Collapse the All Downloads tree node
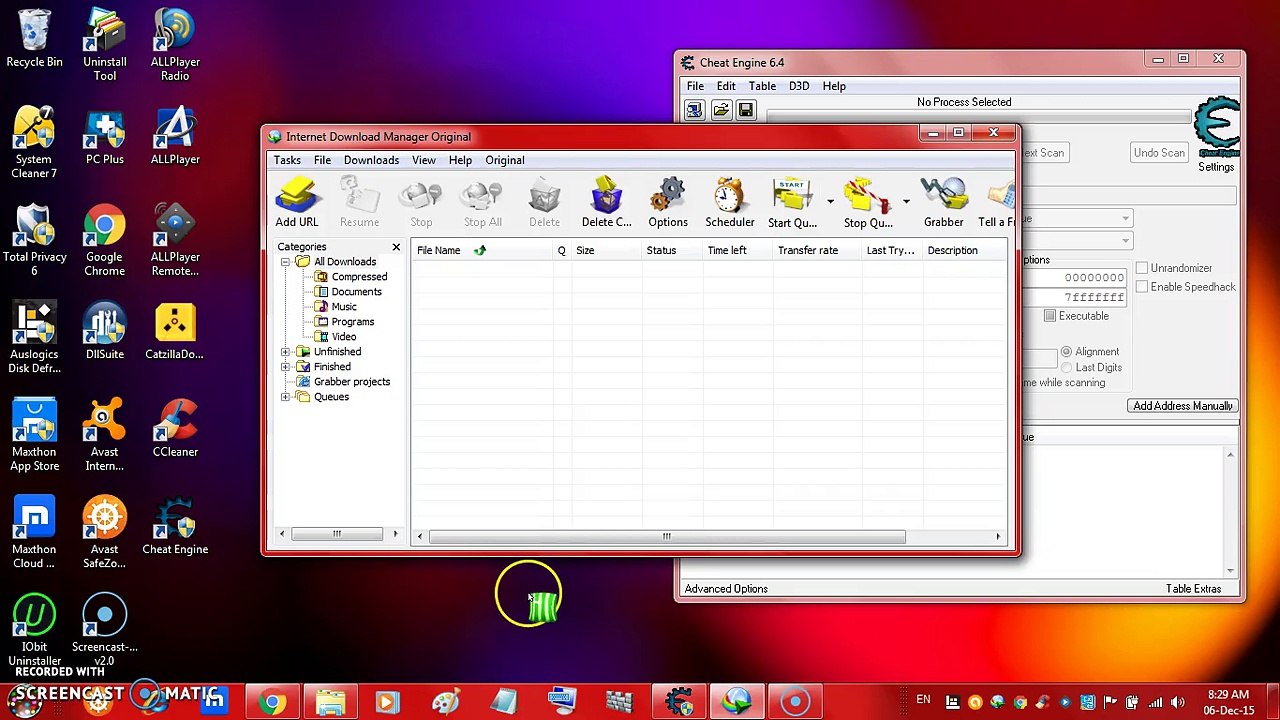Image resolution: width=1280 pixels, height=720 pixels. [x=286, y=262]
